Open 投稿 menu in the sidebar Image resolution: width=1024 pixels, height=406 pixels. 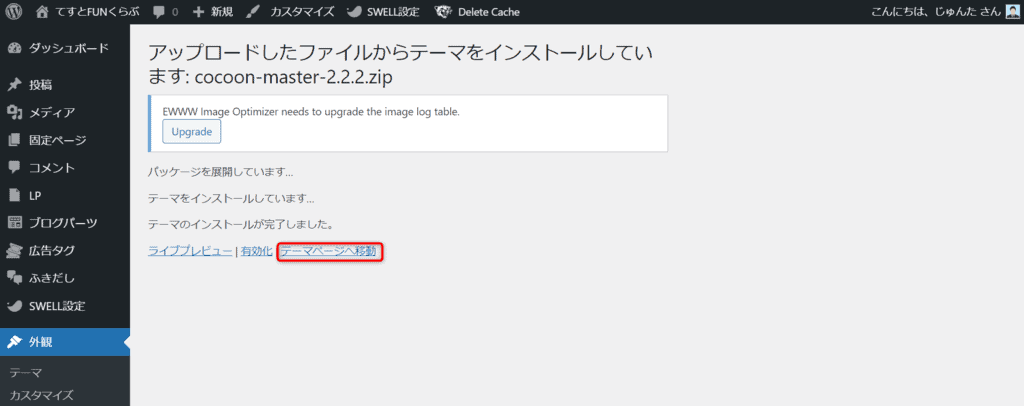(41, 84)
